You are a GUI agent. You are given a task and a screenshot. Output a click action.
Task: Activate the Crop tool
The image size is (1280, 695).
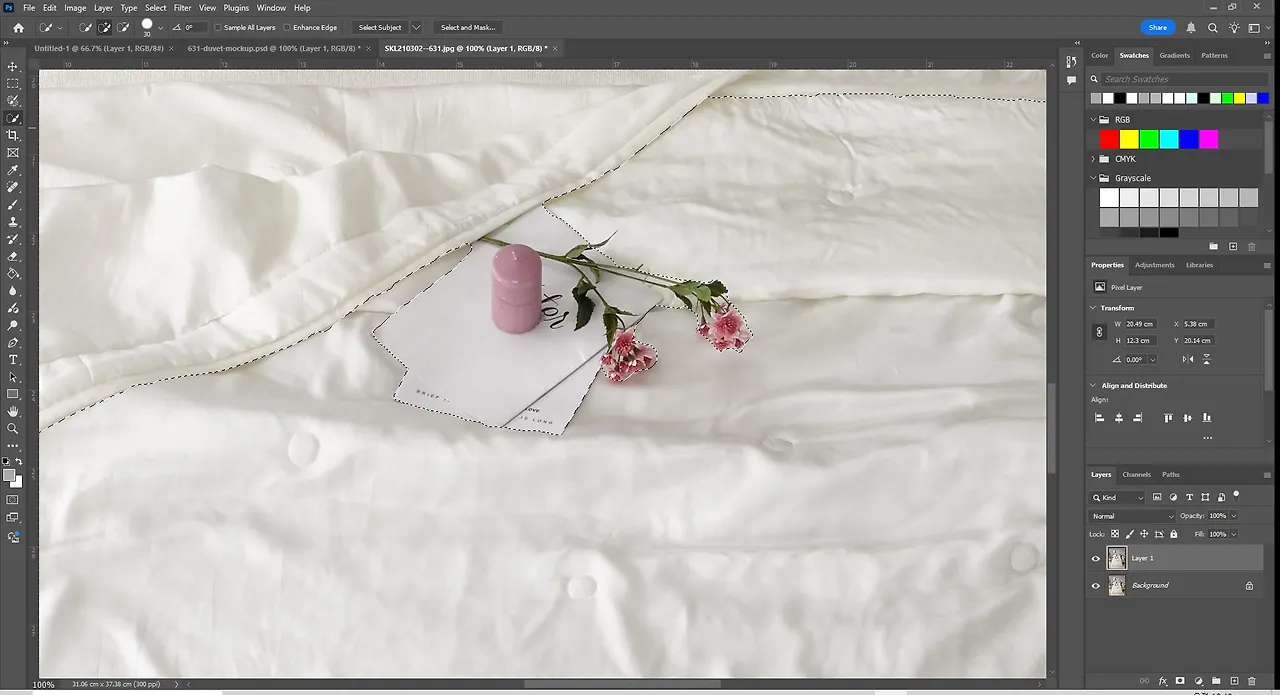(x=13, y=134)
